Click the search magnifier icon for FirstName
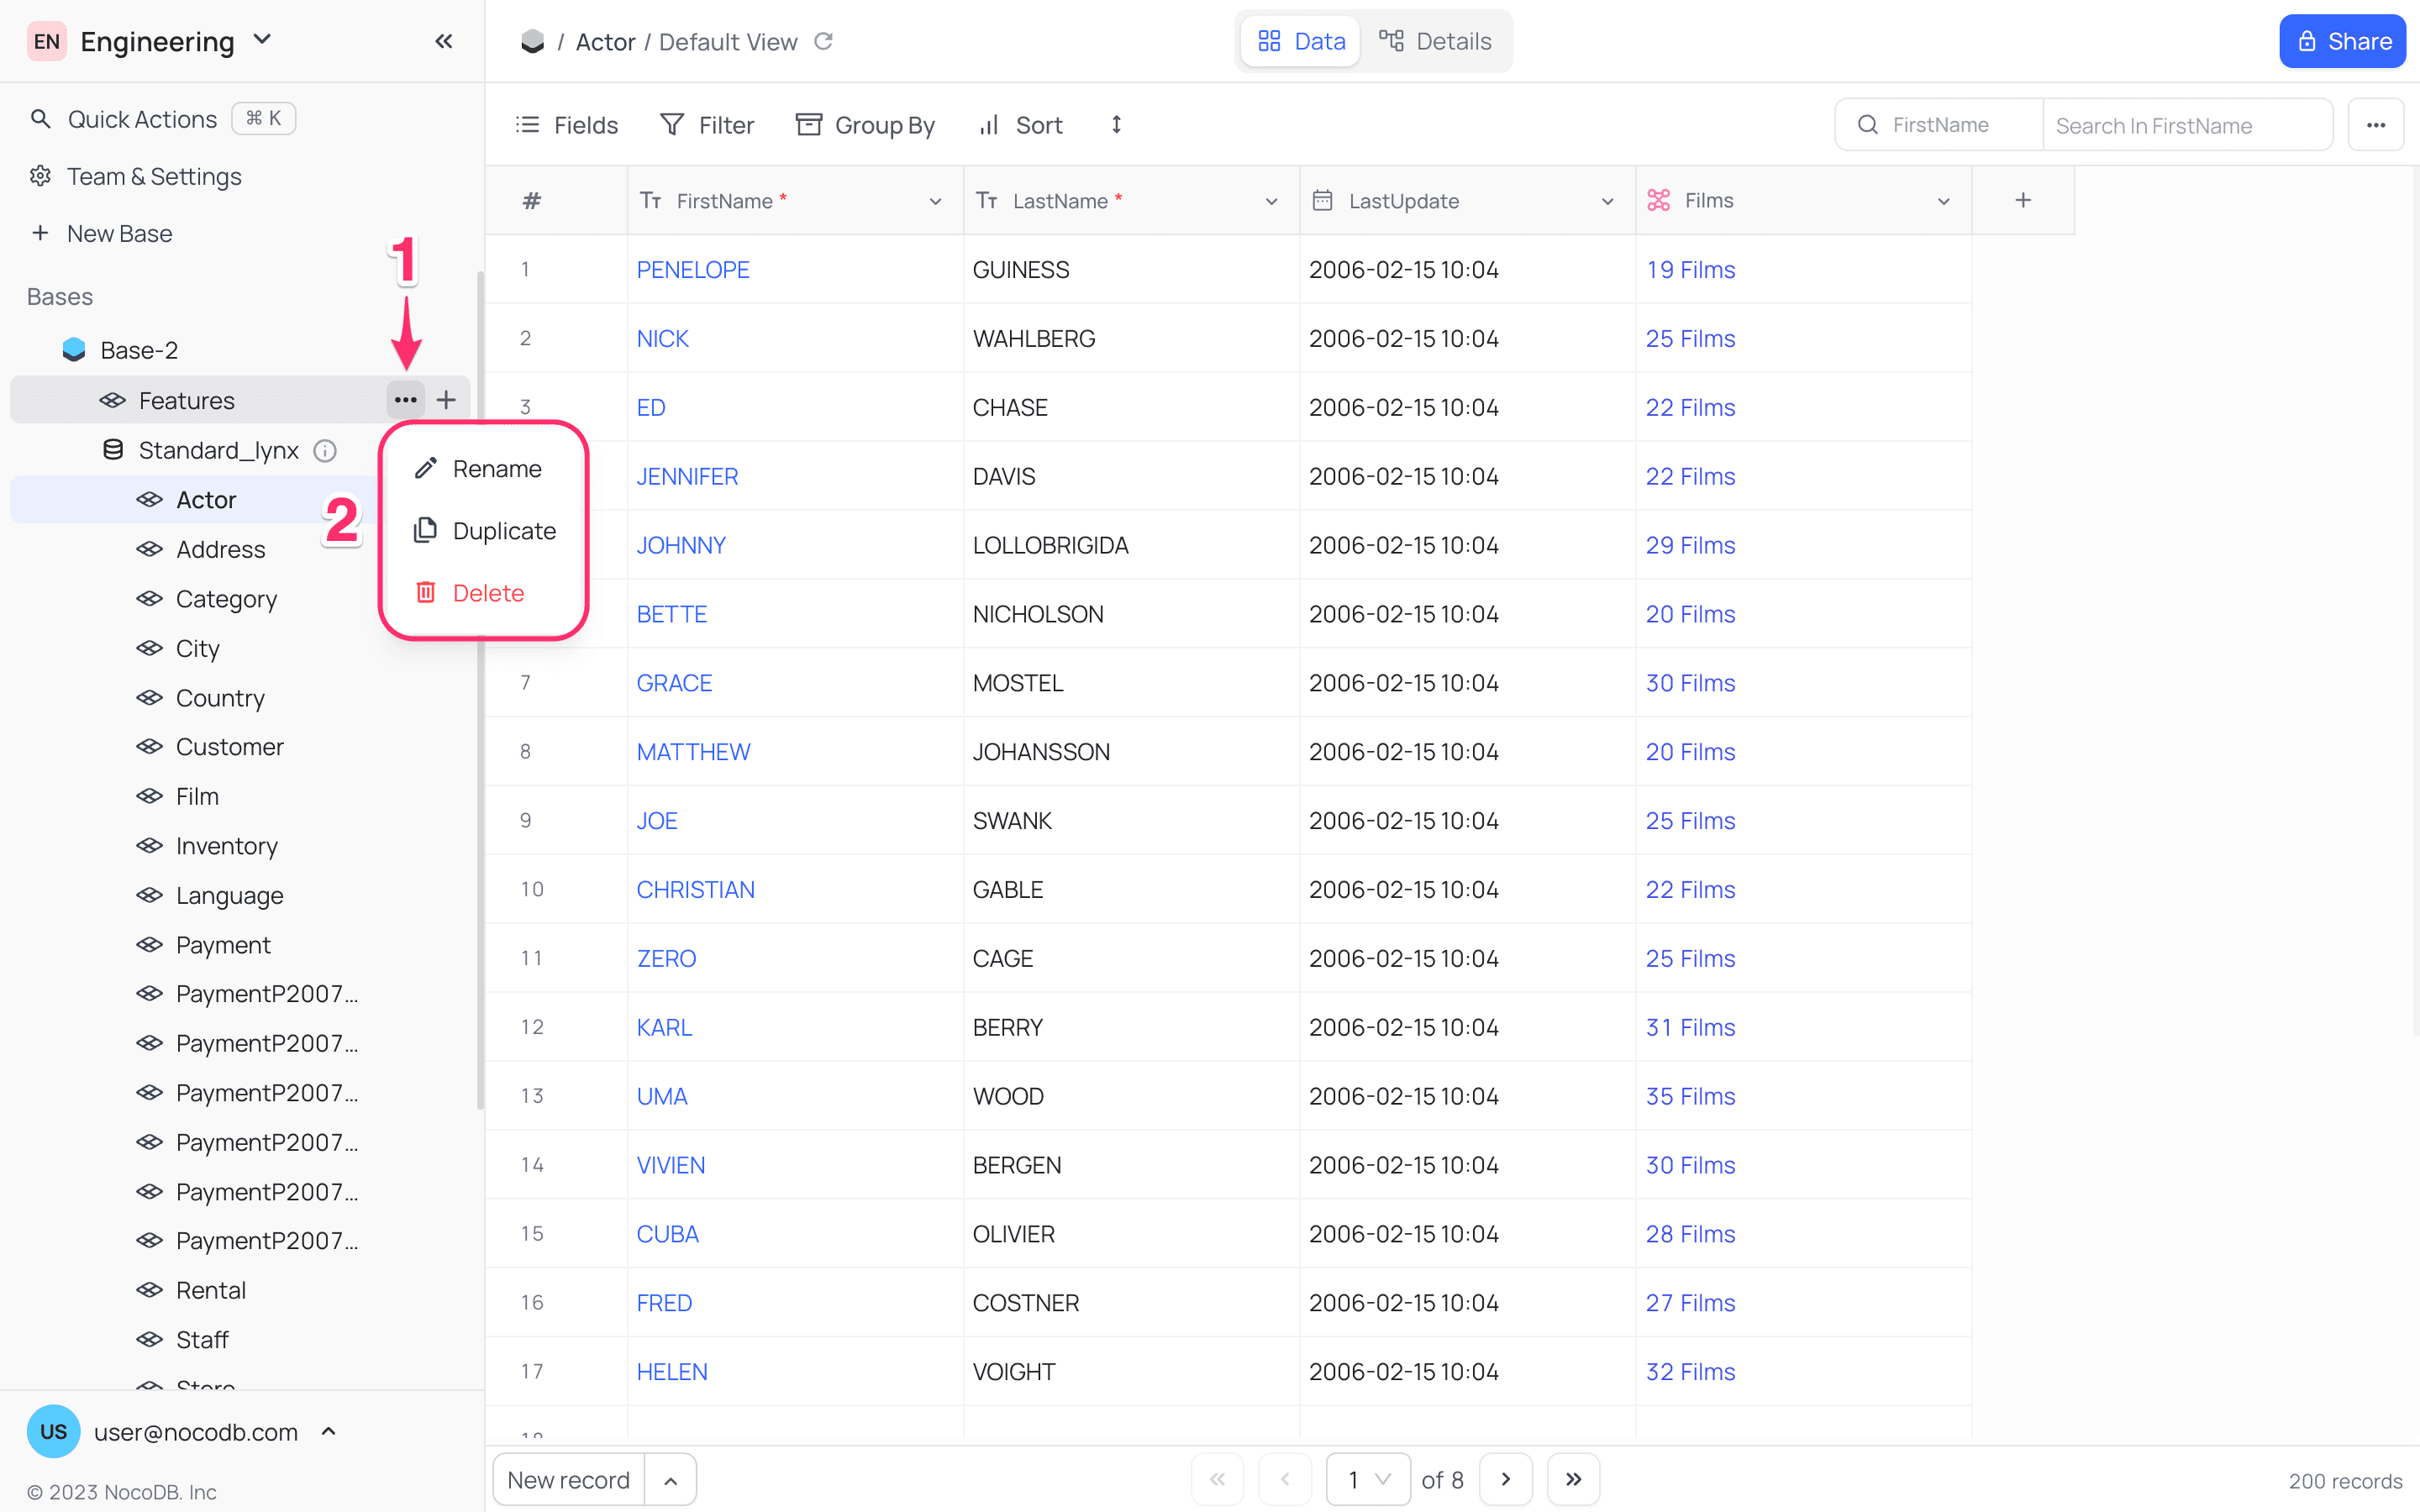Screen dimensions: 2420x1512 pyautogui.click(x=1867, y=125)
